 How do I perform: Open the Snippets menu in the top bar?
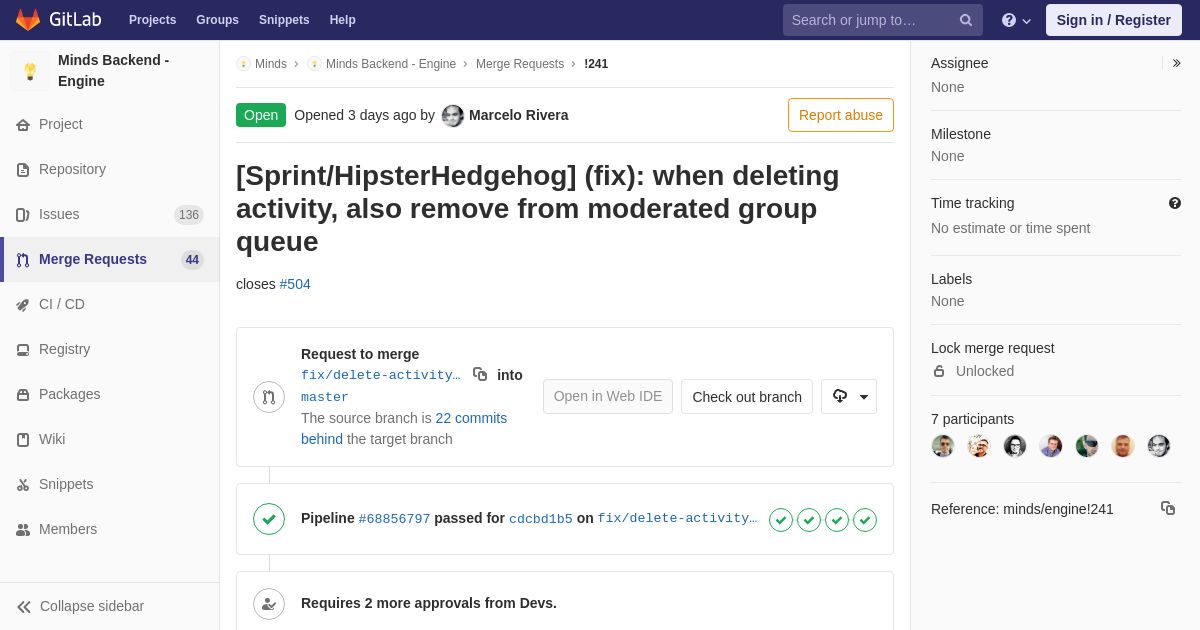click(x=284, y=20)
